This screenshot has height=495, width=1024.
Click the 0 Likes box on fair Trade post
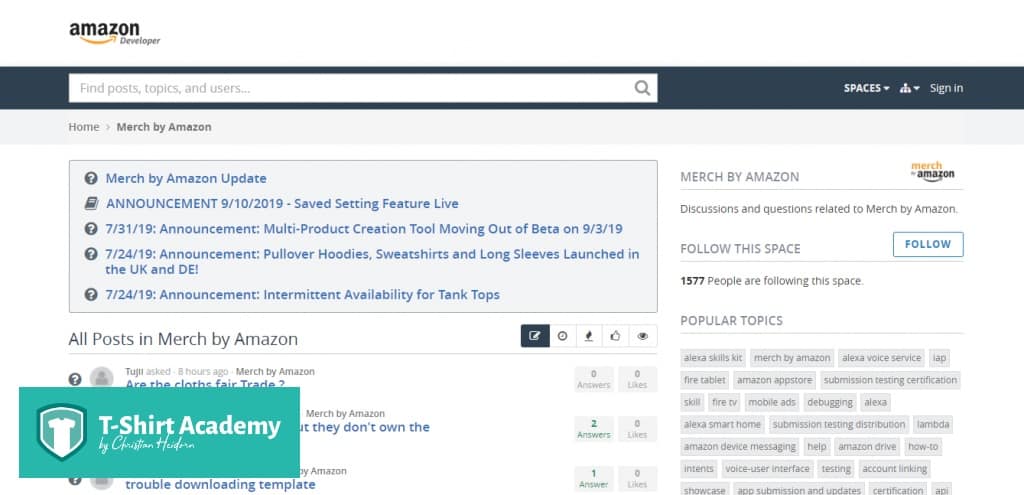click(637, 379)
